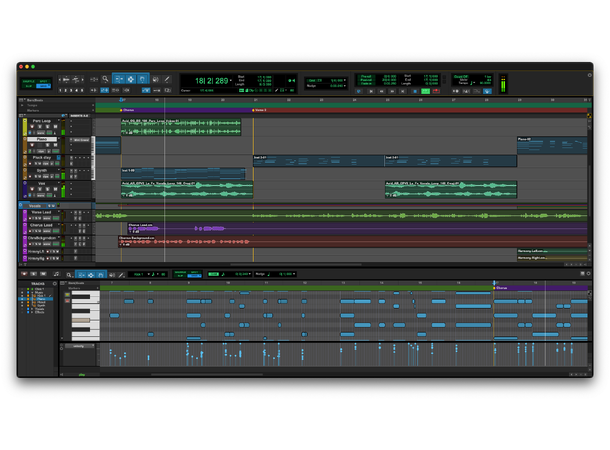The image size is (610, 450).
Task: Open the velocity lane selector in MIDI editor
Action: [x=79, y=346]
